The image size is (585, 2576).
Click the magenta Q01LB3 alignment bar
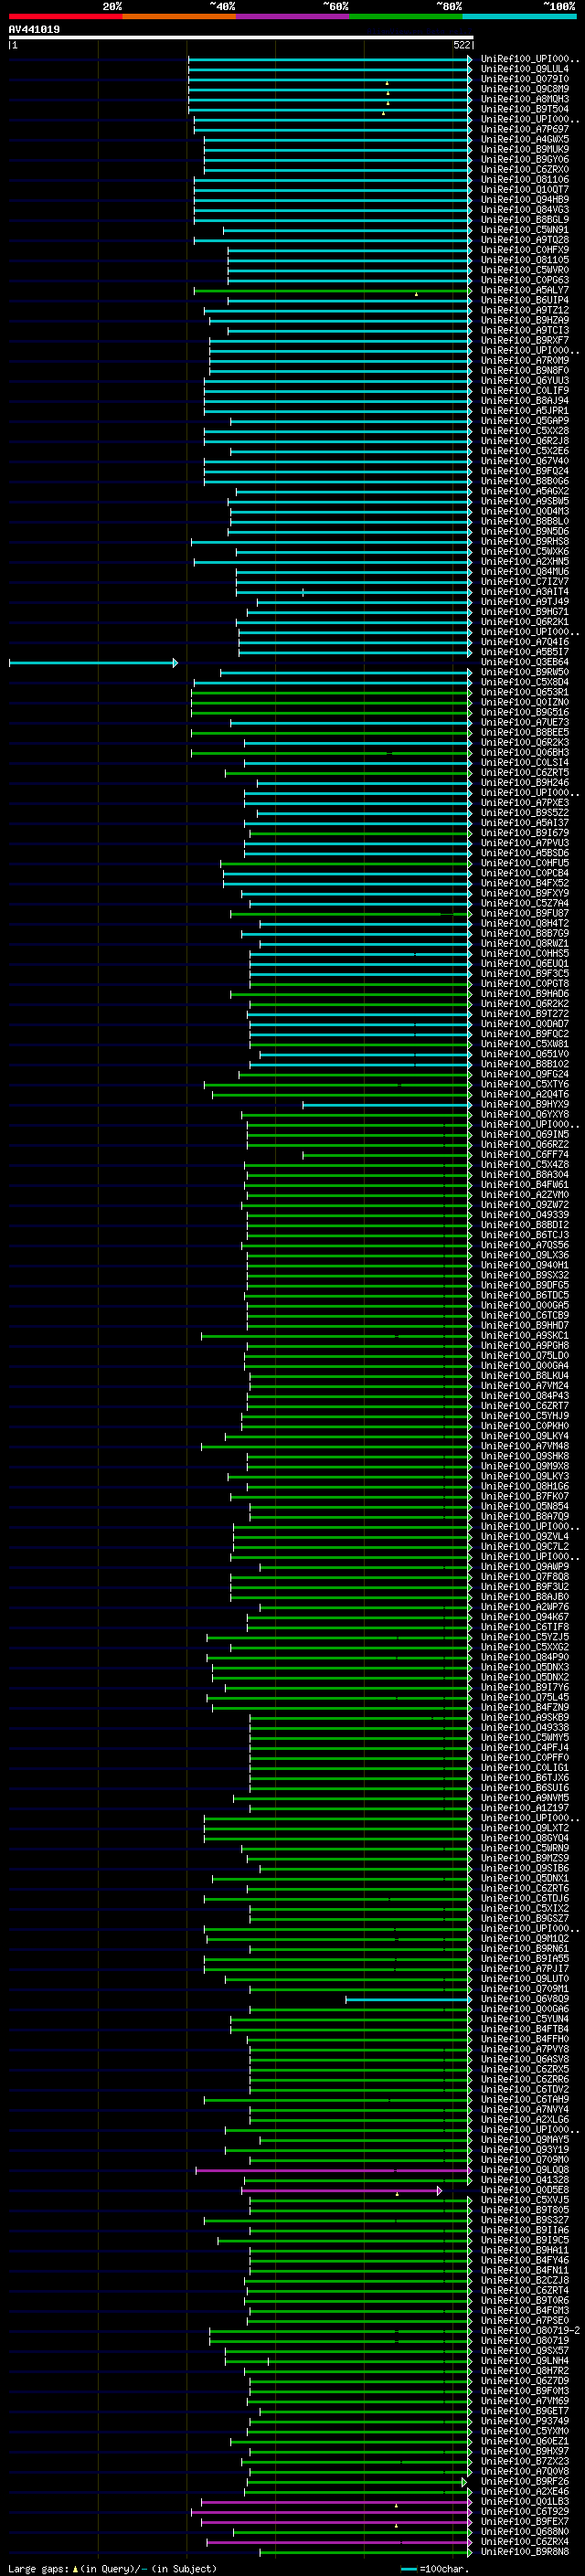[x=337, y=2502]
